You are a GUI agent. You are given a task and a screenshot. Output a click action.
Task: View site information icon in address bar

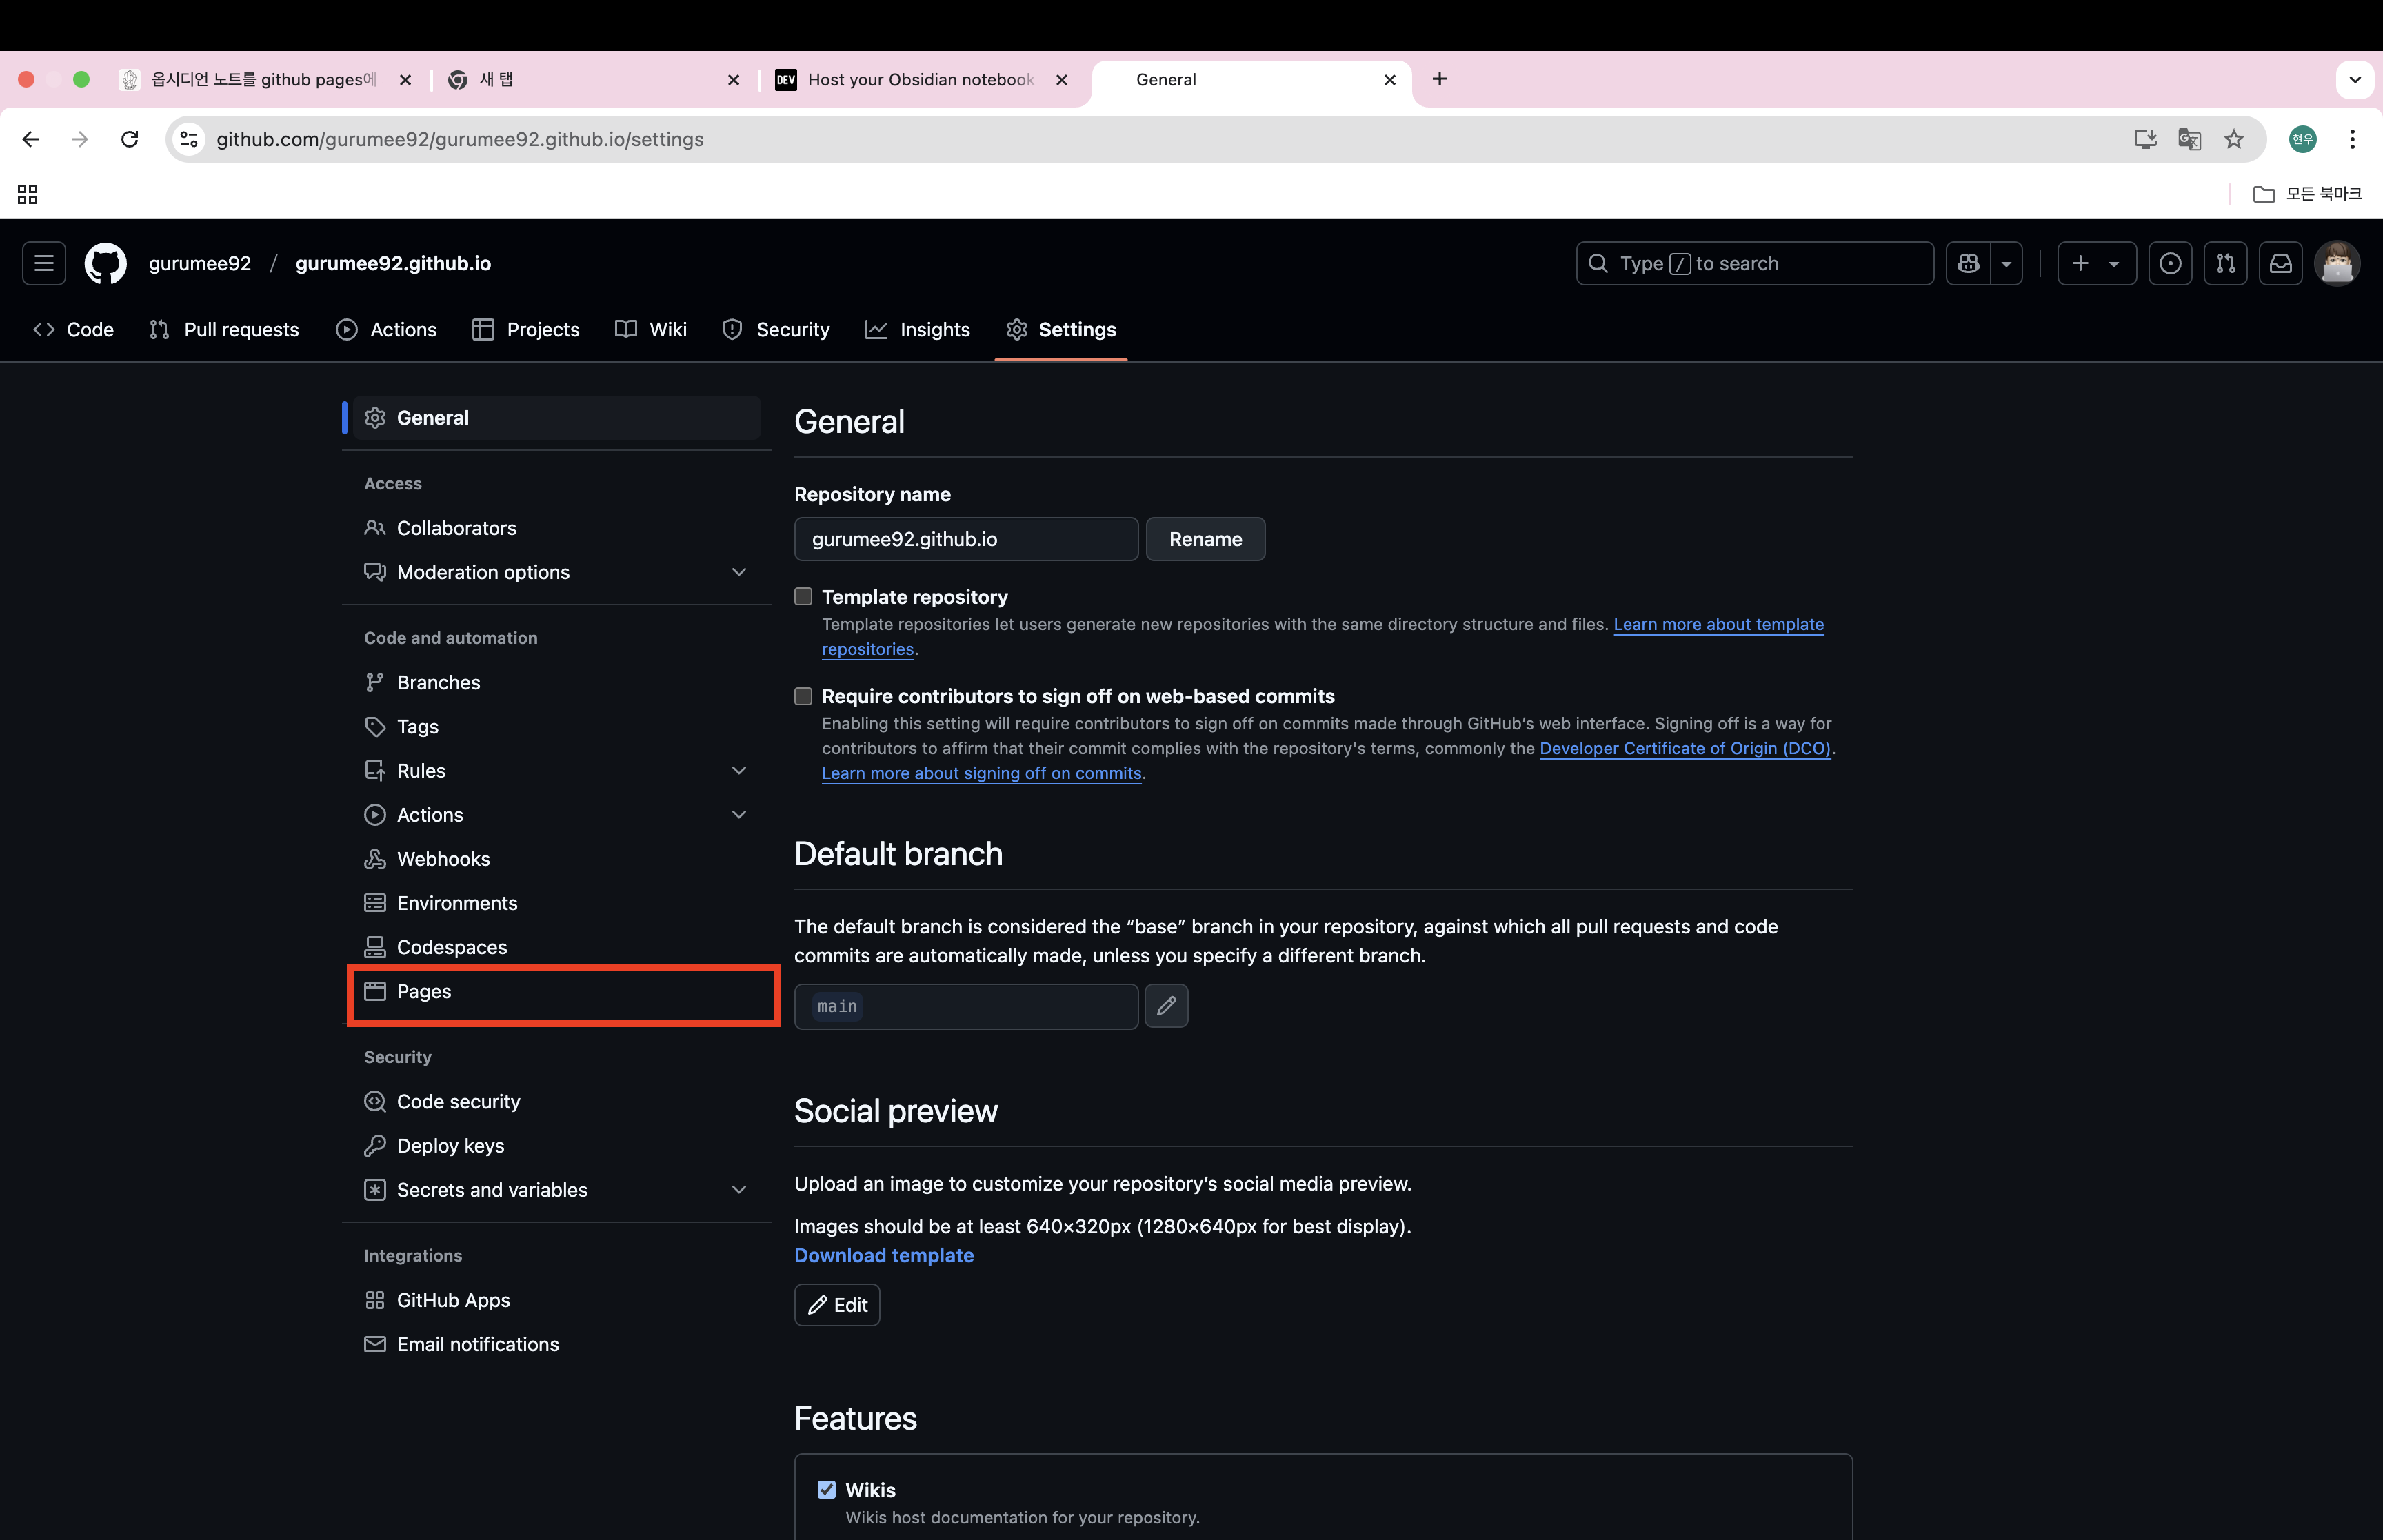click(x=188, y=139)
